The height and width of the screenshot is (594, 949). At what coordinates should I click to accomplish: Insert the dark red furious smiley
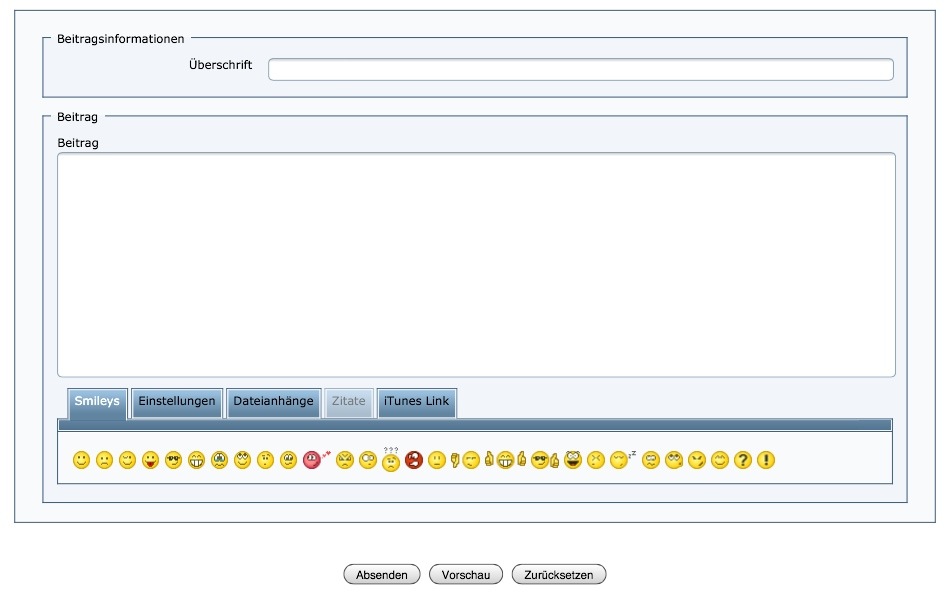[414, 460]
